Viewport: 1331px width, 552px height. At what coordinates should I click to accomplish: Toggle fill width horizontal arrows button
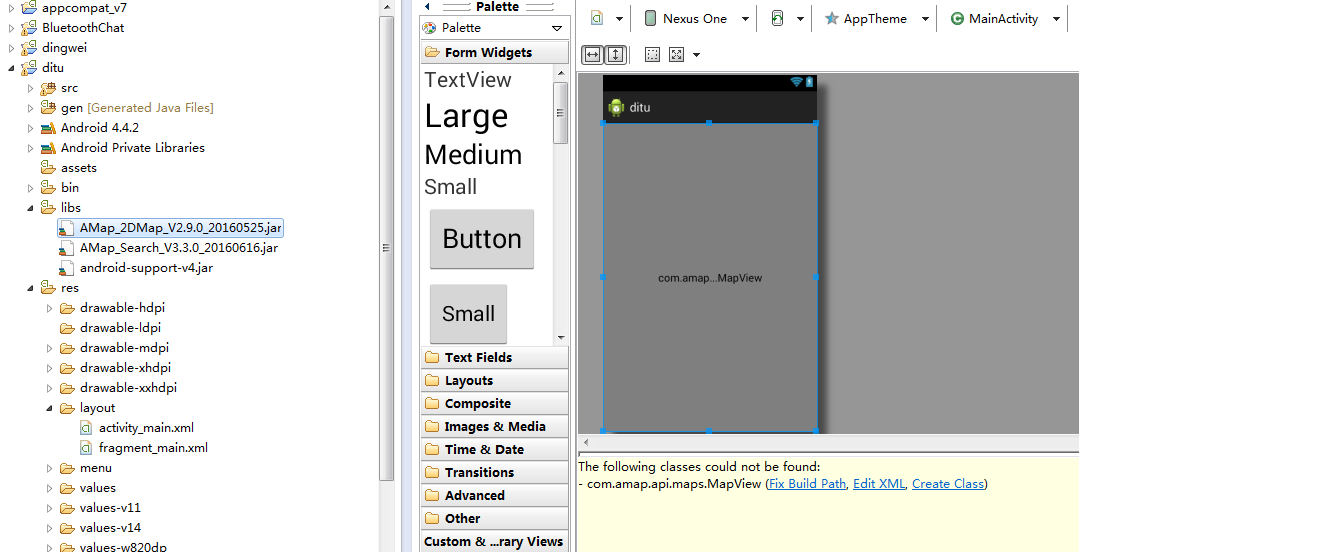point(592,54)
